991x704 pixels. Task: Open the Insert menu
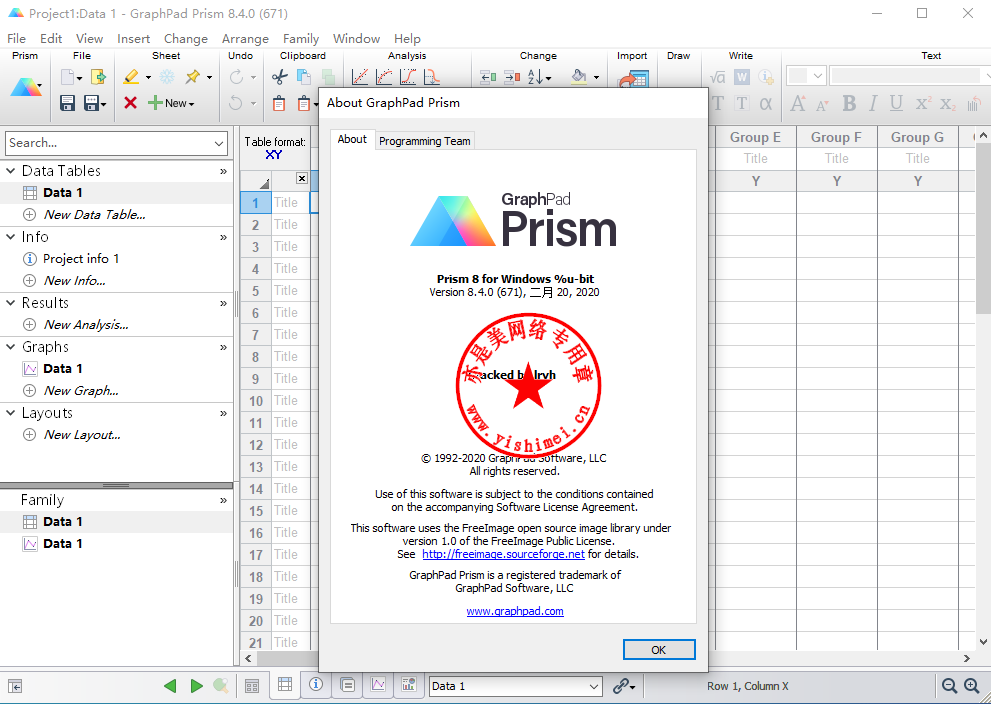tap(133, 39)
